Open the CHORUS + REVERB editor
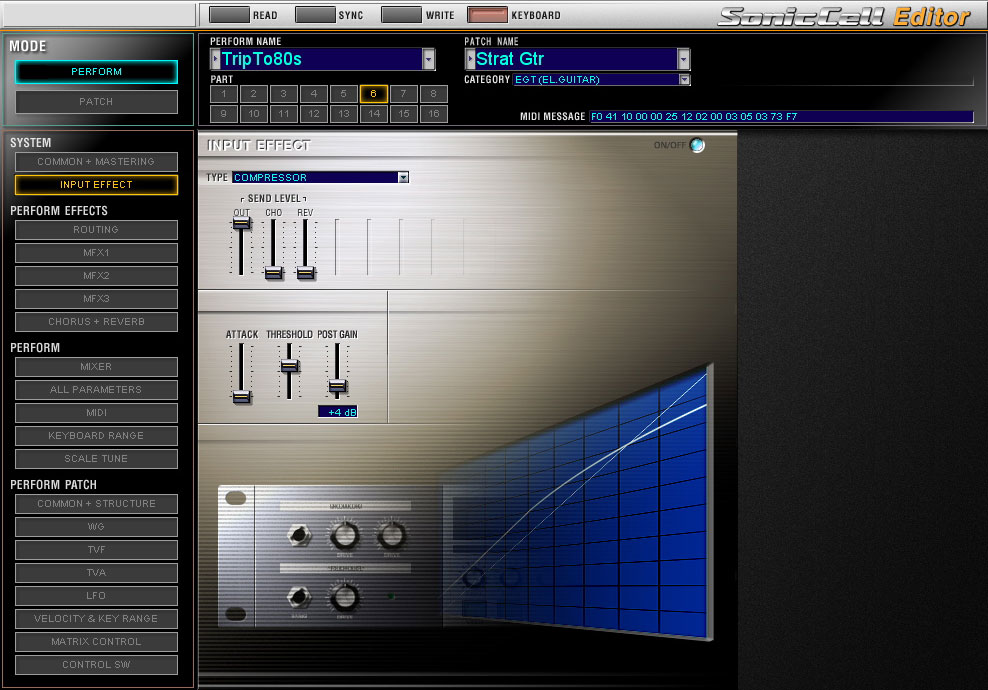Viewport: 988px width, 690px height. tap(96, 321)
